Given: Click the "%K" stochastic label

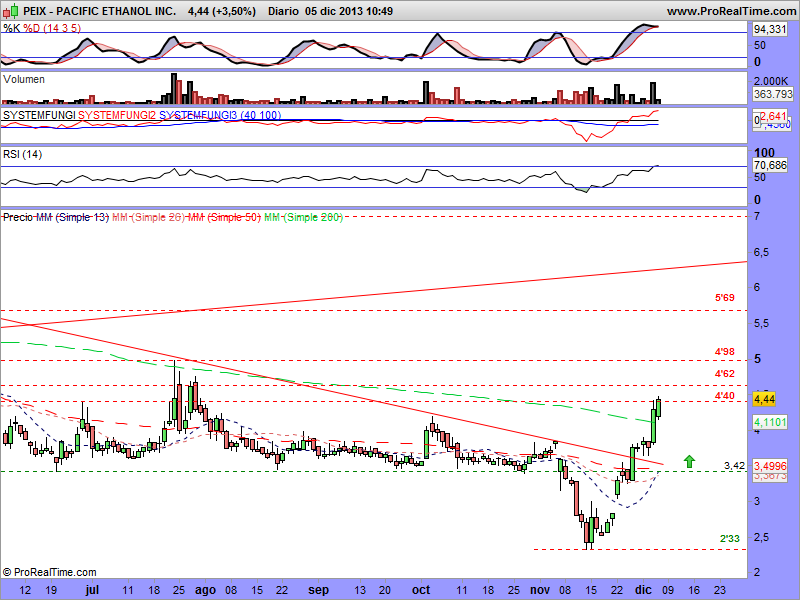Looking at the screenshot, I should (x=12, y=28).
